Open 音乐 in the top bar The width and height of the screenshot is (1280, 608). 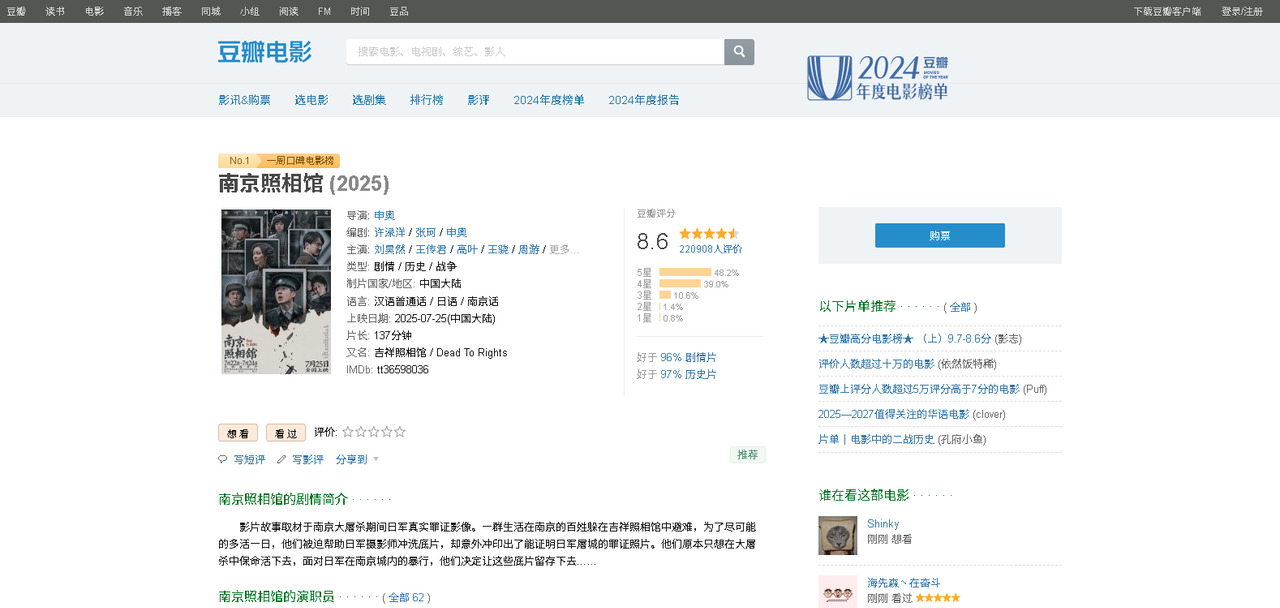coord(133,11)
